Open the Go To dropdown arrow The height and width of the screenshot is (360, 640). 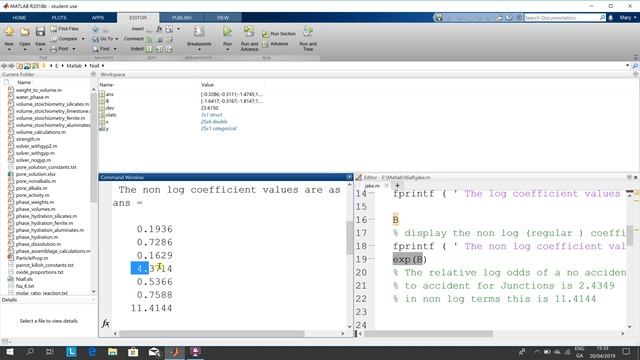tap(117, 39)
